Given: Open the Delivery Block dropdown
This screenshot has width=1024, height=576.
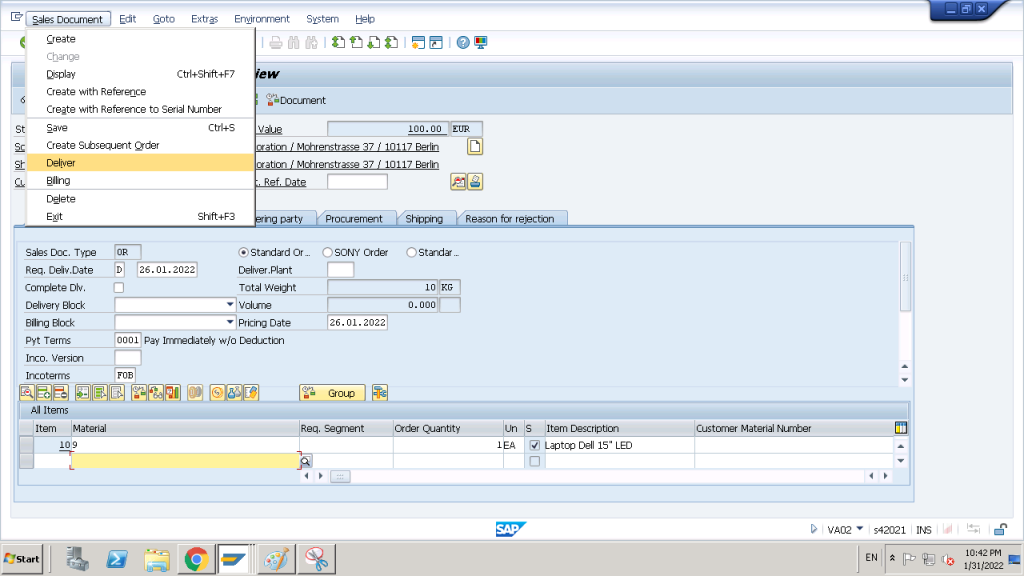Looking at the screenshot, I should [x=230, y=304].
